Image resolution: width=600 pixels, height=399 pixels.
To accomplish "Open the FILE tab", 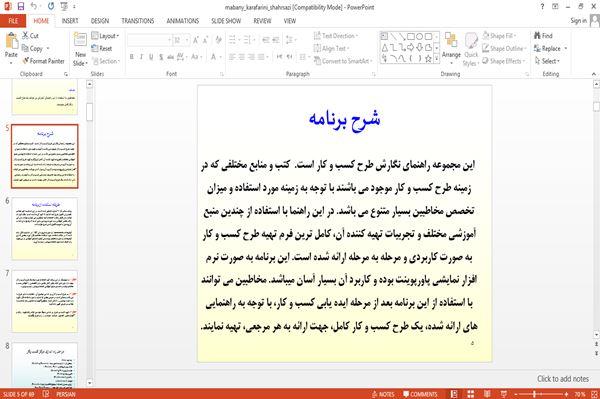I will coord(13,21).
